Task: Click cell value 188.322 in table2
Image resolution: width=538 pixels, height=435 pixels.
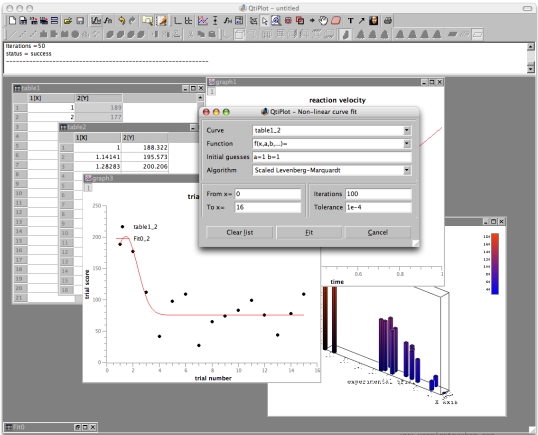Action: coord(145,147)
